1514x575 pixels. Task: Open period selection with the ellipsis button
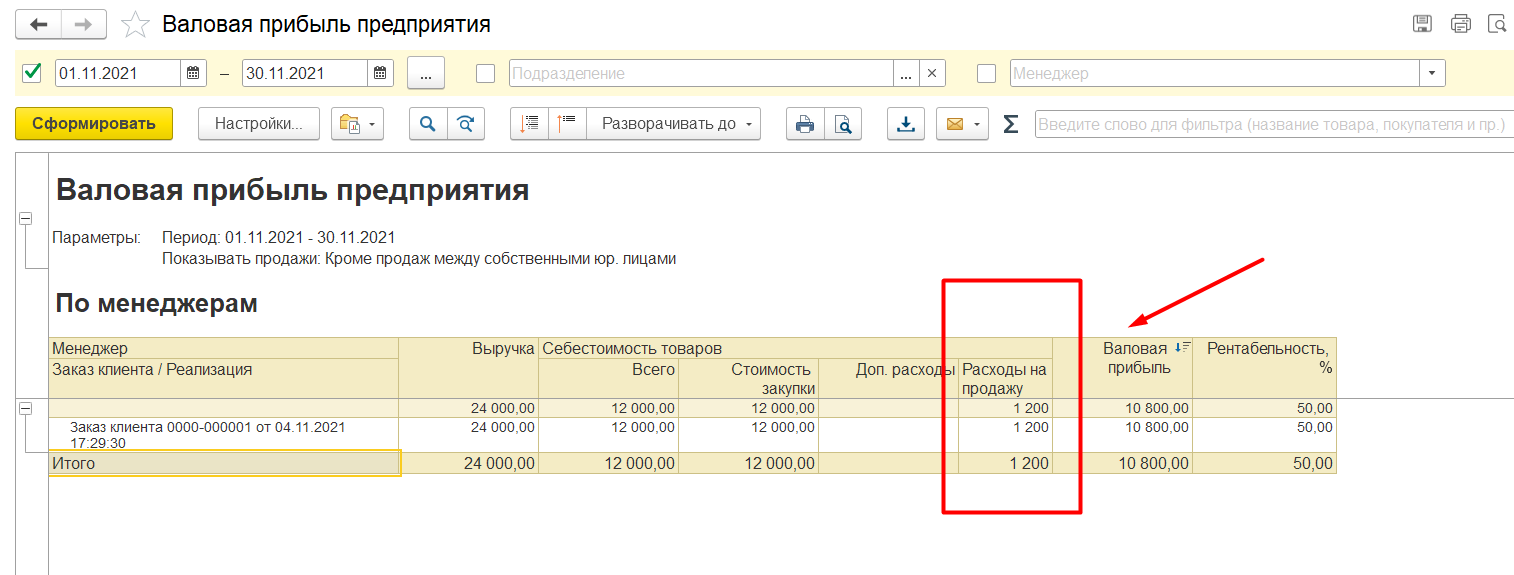click(426, 73)
